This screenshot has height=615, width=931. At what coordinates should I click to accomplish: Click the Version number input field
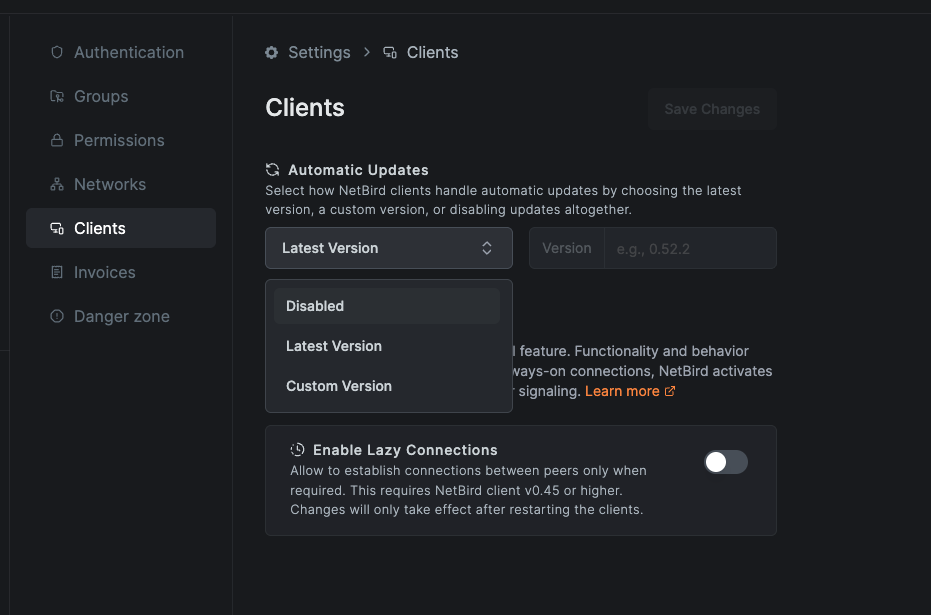point(689,248)
